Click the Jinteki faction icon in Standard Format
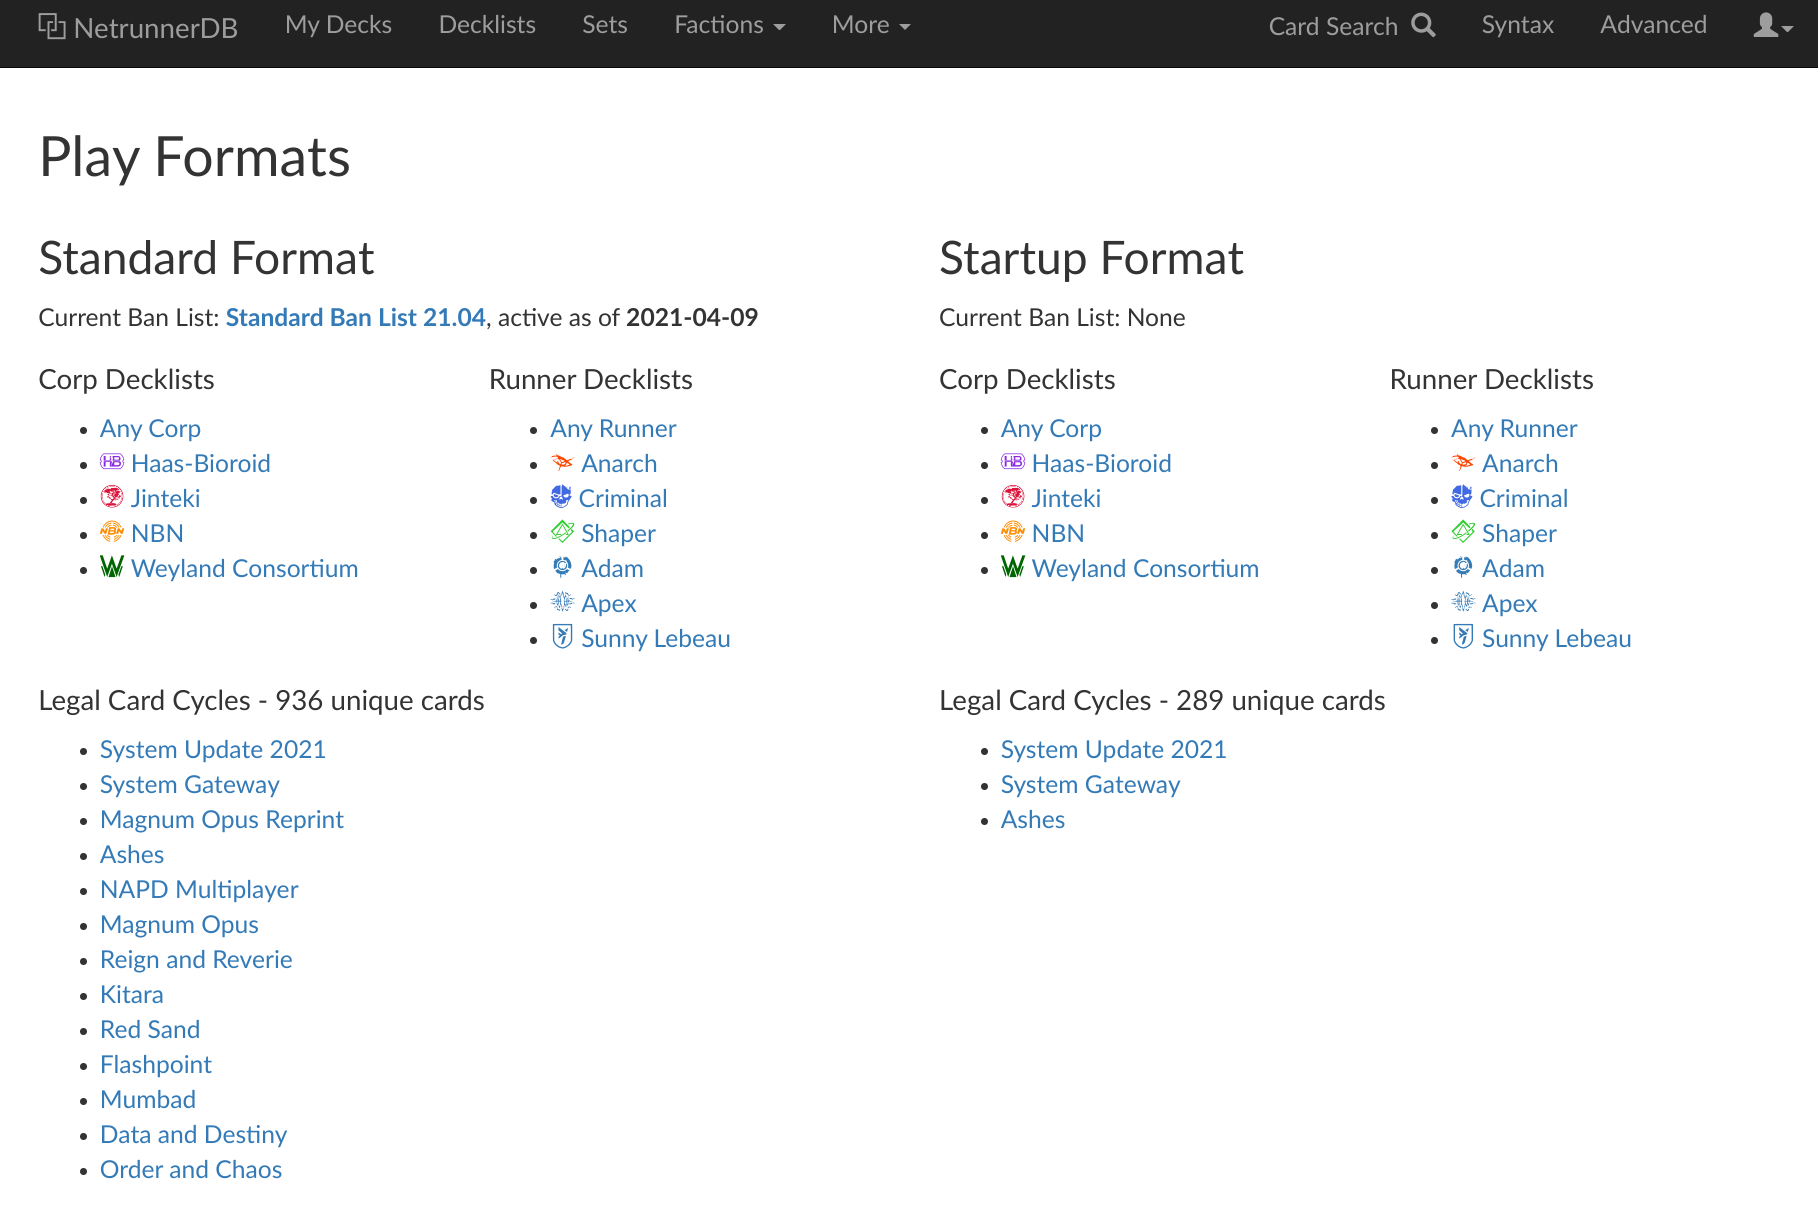 coord(112,497)
